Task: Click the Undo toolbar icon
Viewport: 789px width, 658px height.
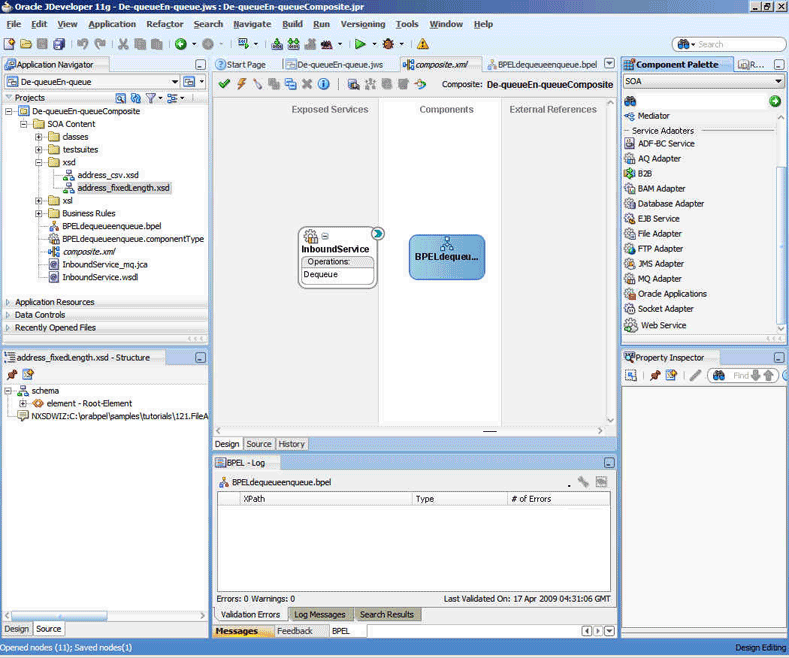Action: [x=83, y=44]
